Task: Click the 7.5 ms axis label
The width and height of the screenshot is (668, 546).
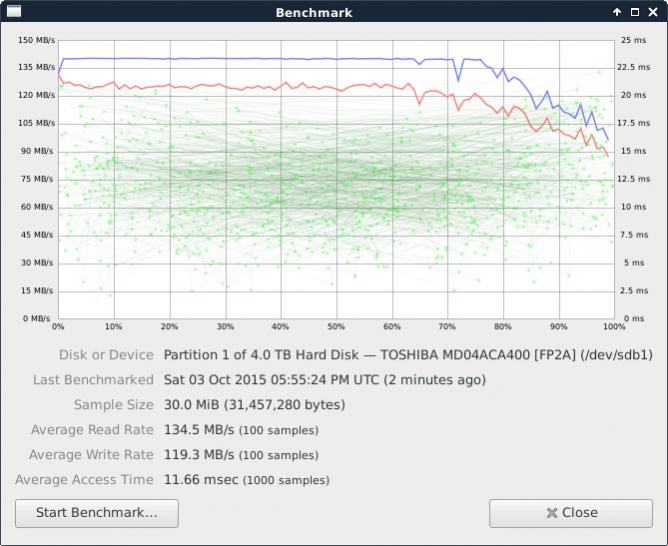Action: click(x=634, y=235)
